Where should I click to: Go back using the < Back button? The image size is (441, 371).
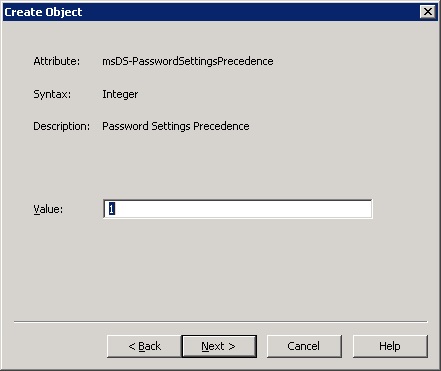[144, 346]
